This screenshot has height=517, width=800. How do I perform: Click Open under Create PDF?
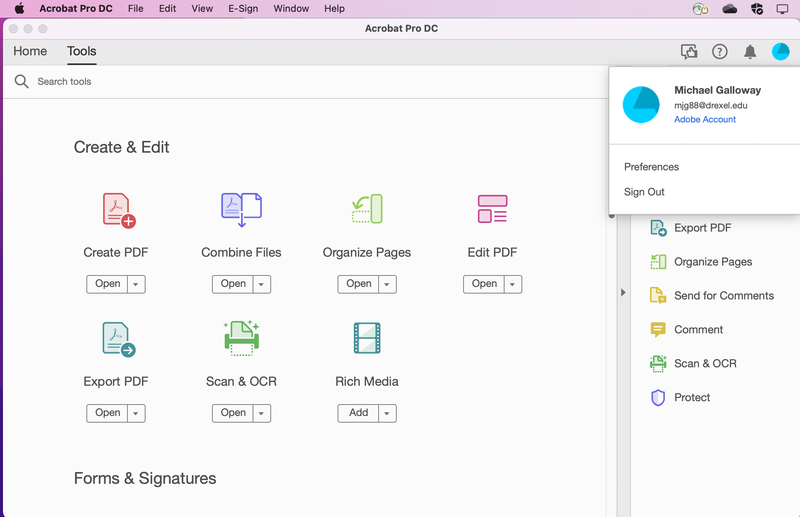click(107, 284)
